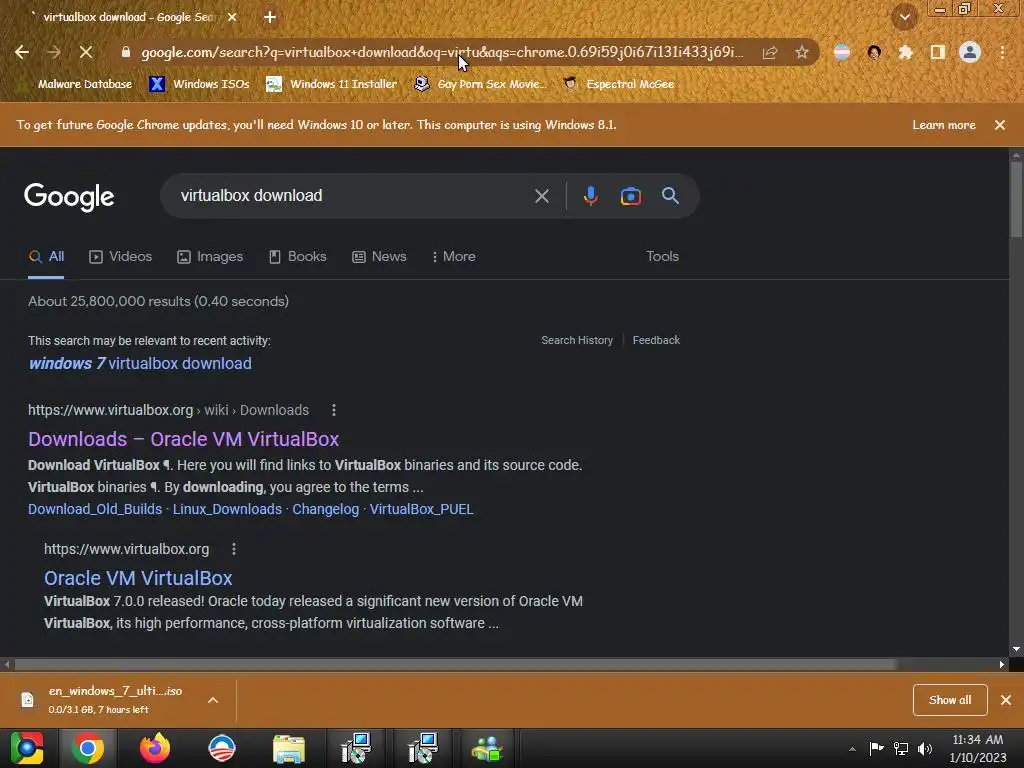
Task: Toggle the browser side panel icon
Action: [x=938, y=52]
